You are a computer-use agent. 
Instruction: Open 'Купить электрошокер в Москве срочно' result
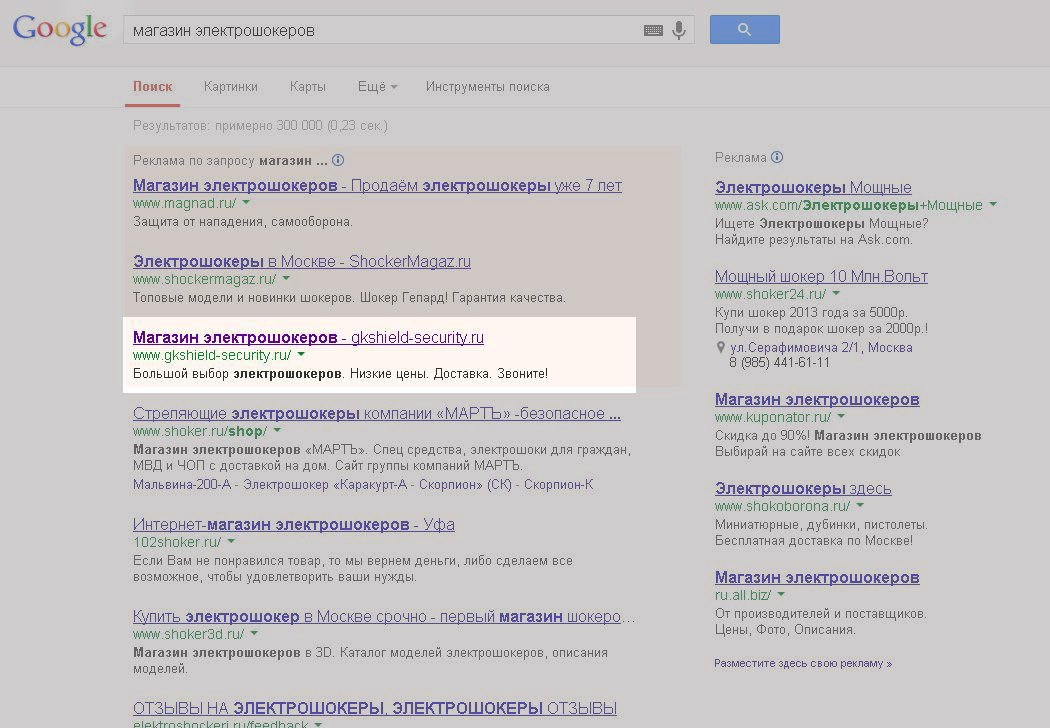tap(384, 616)
